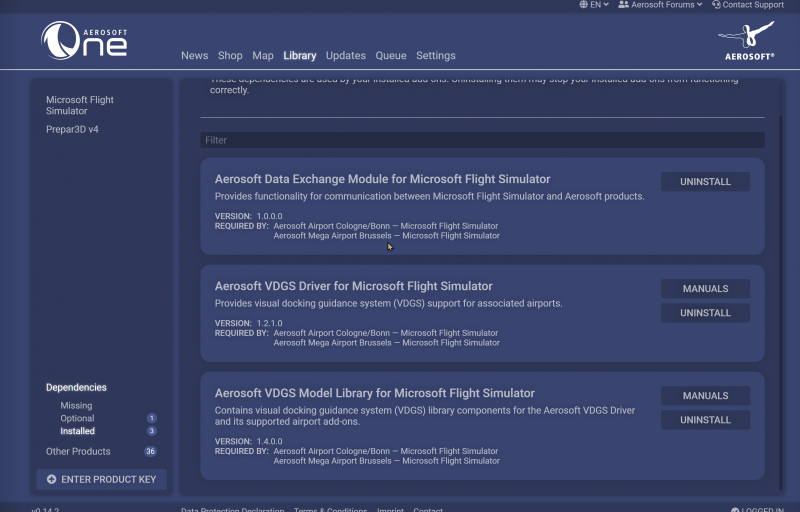This screenshot has width=800, height=512.
Task: Click Mega Airport Brussels under VDGS Model Library
Action: click(x=387, y=461)
